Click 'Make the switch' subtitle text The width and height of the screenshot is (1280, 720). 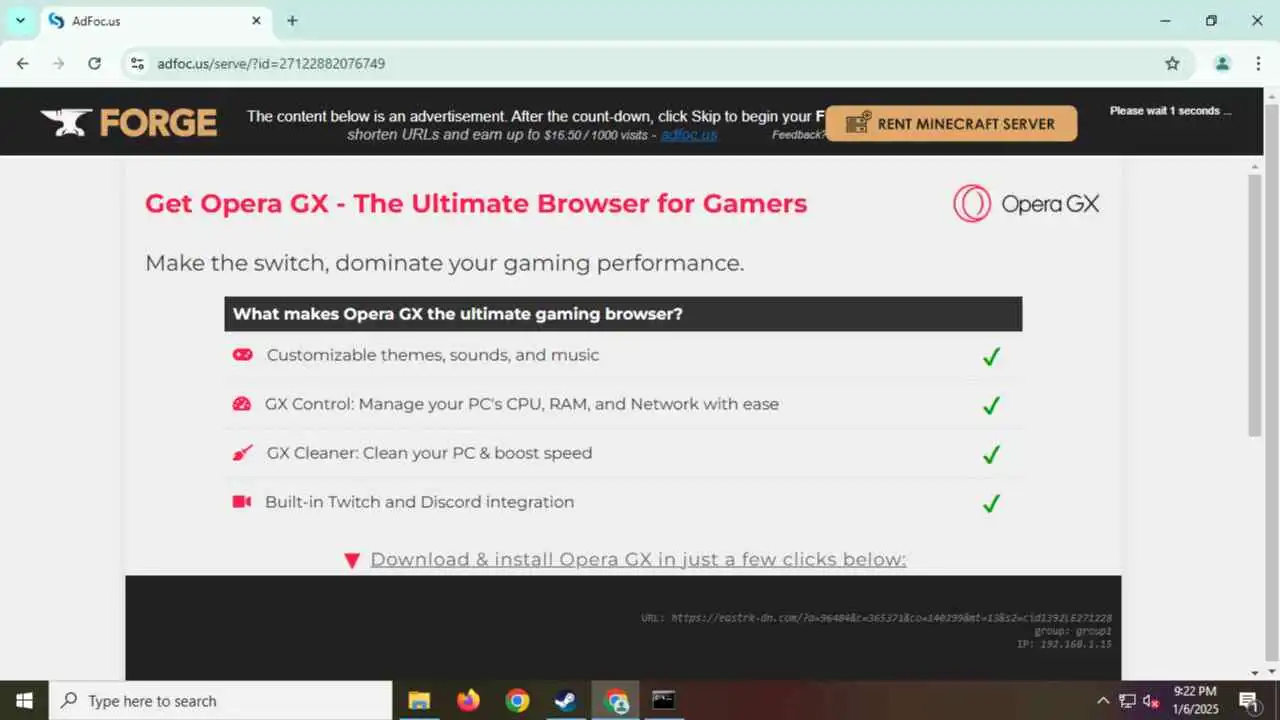[x=445, y=263]
